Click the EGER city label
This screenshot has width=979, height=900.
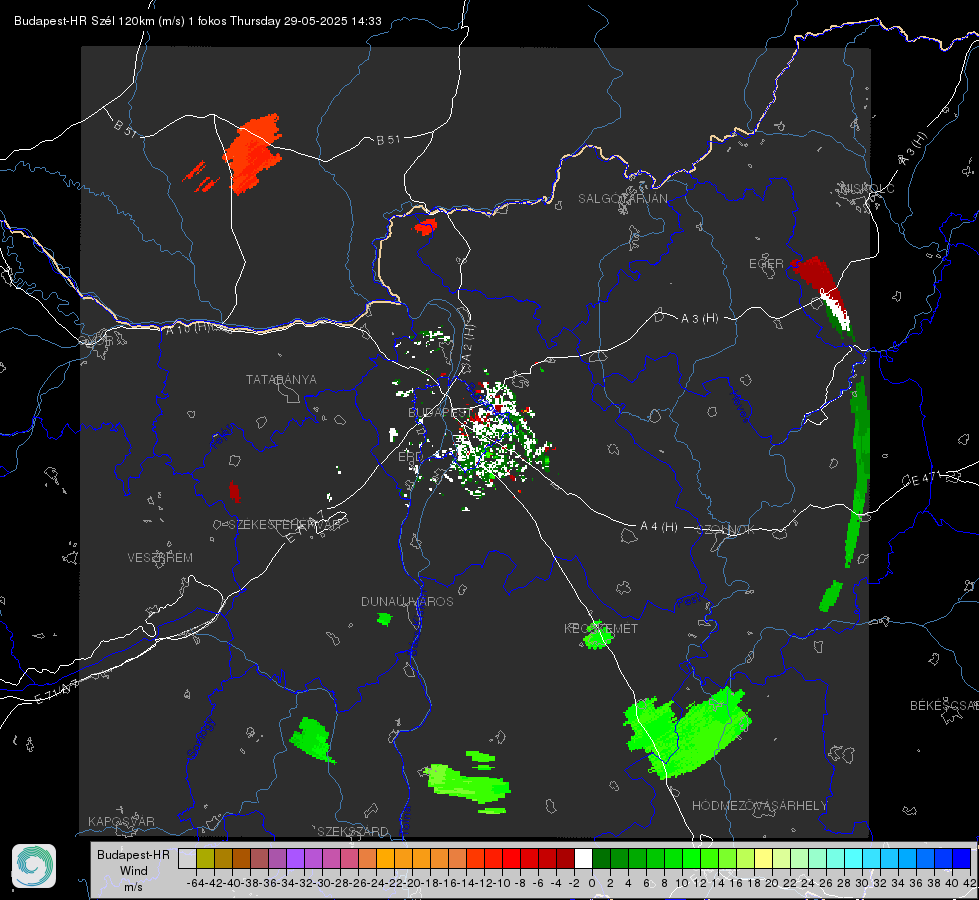pos(766,264)
